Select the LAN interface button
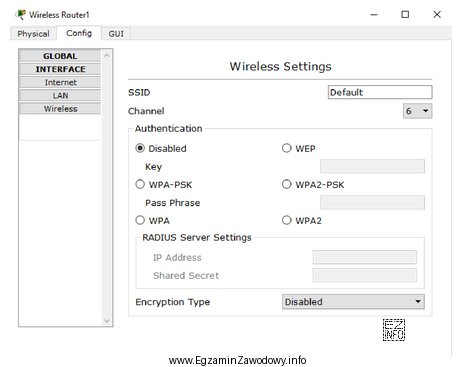The image size is (462, 367). point(60,96)
